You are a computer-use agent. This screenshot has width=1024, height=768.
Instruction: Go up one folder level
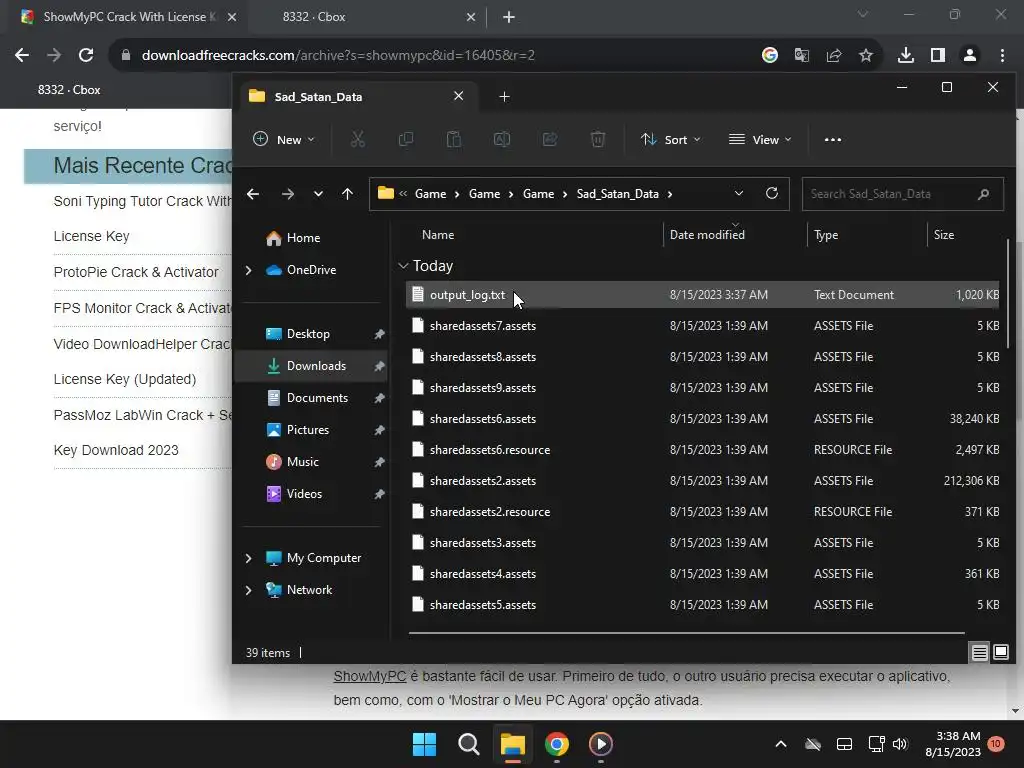347,194
